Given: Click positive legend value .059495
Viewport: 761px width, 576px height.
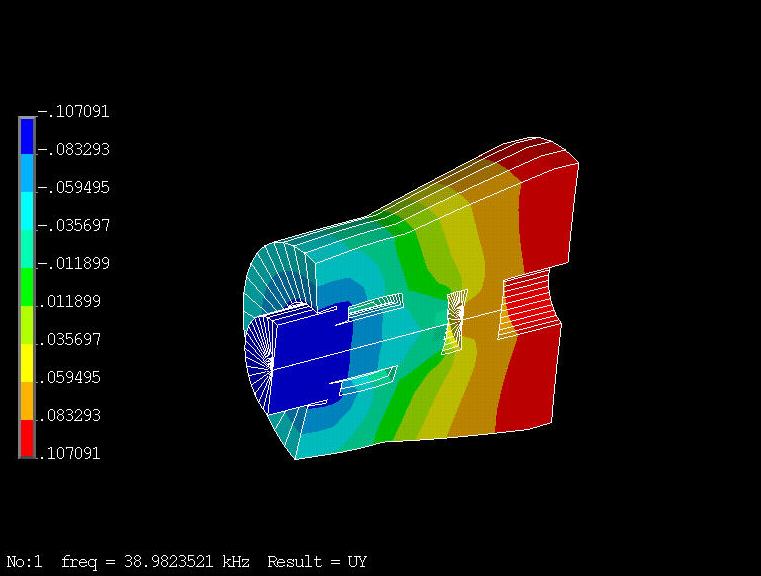Looking at the screenshot, I should pos(71,377).
